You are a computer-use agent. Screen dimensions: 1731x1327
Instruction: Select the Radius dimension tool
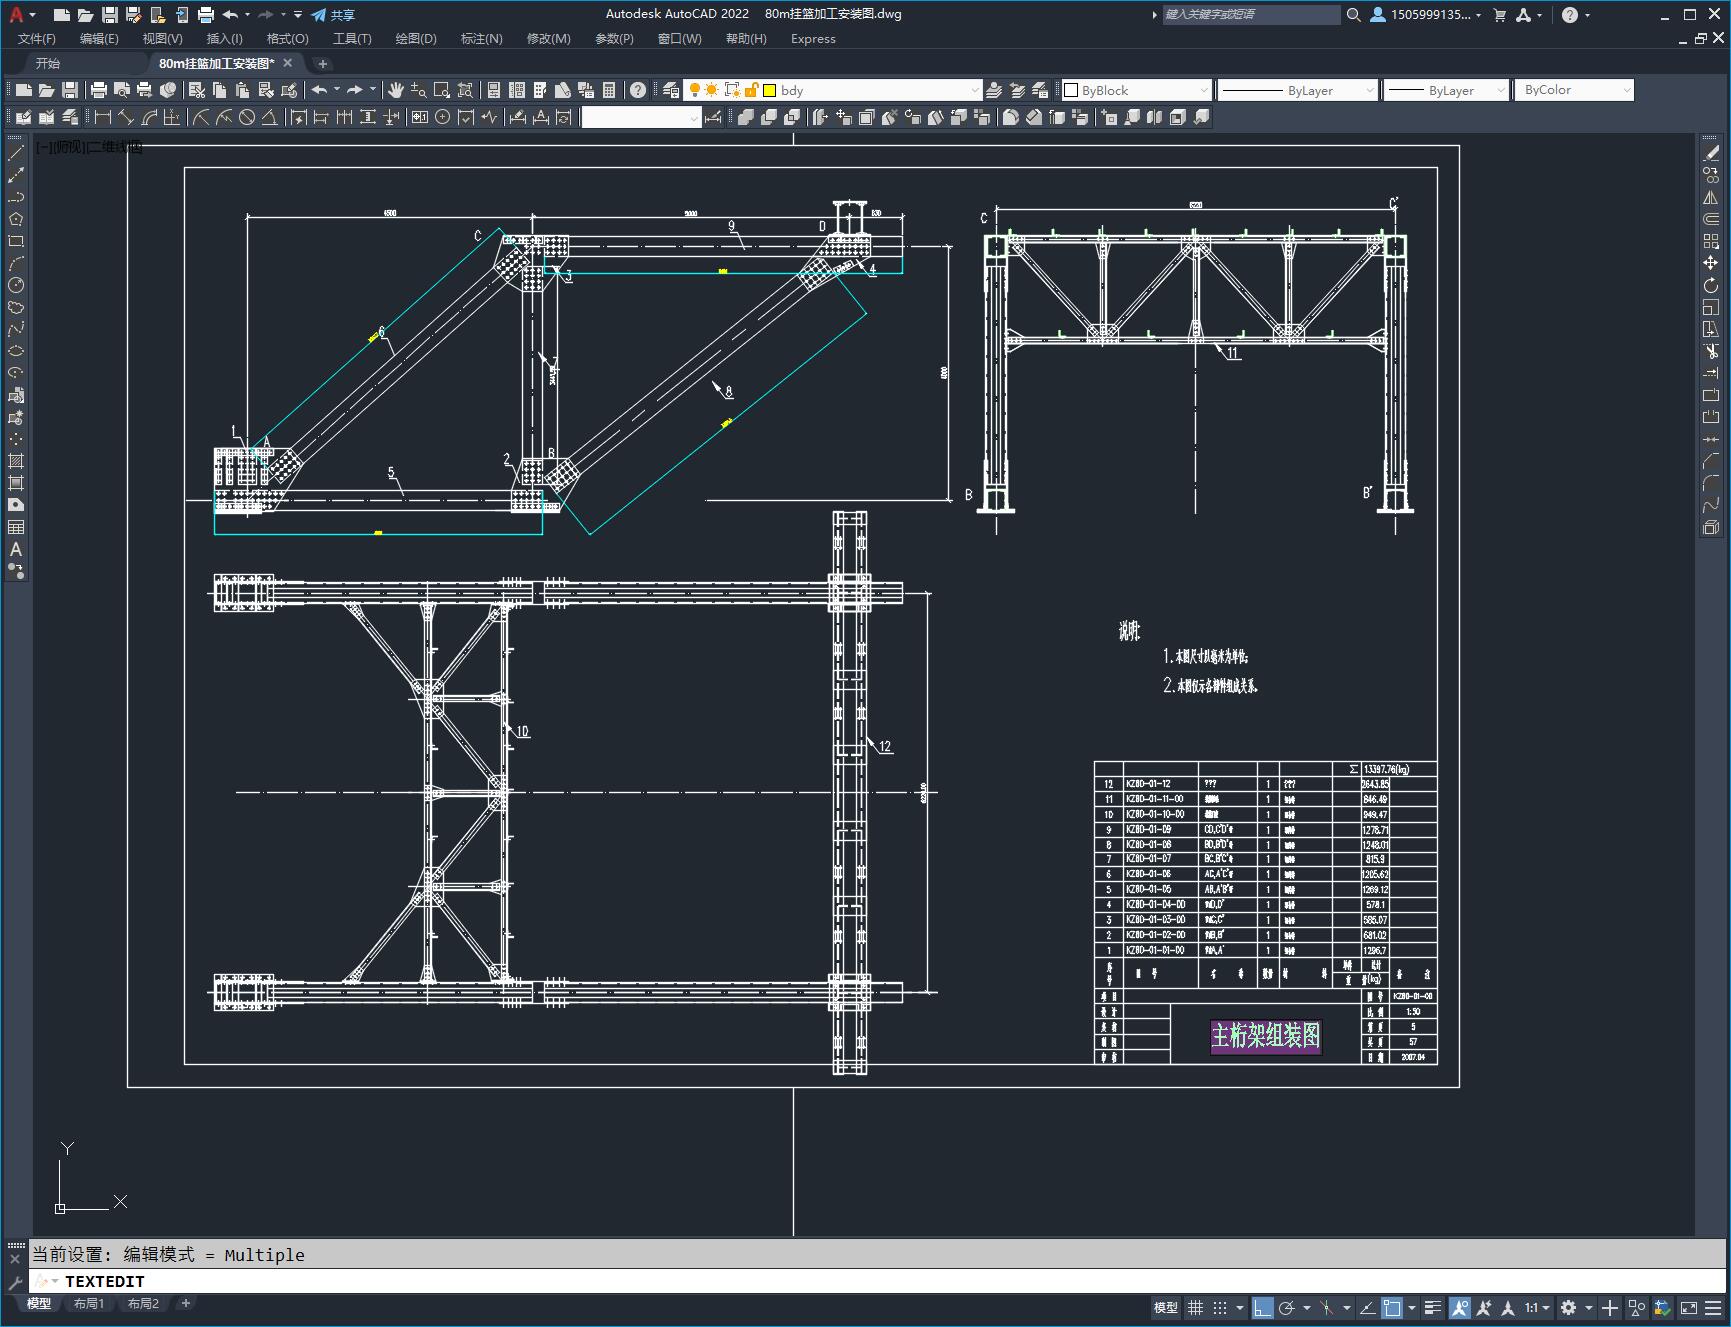tap(201, 117)
